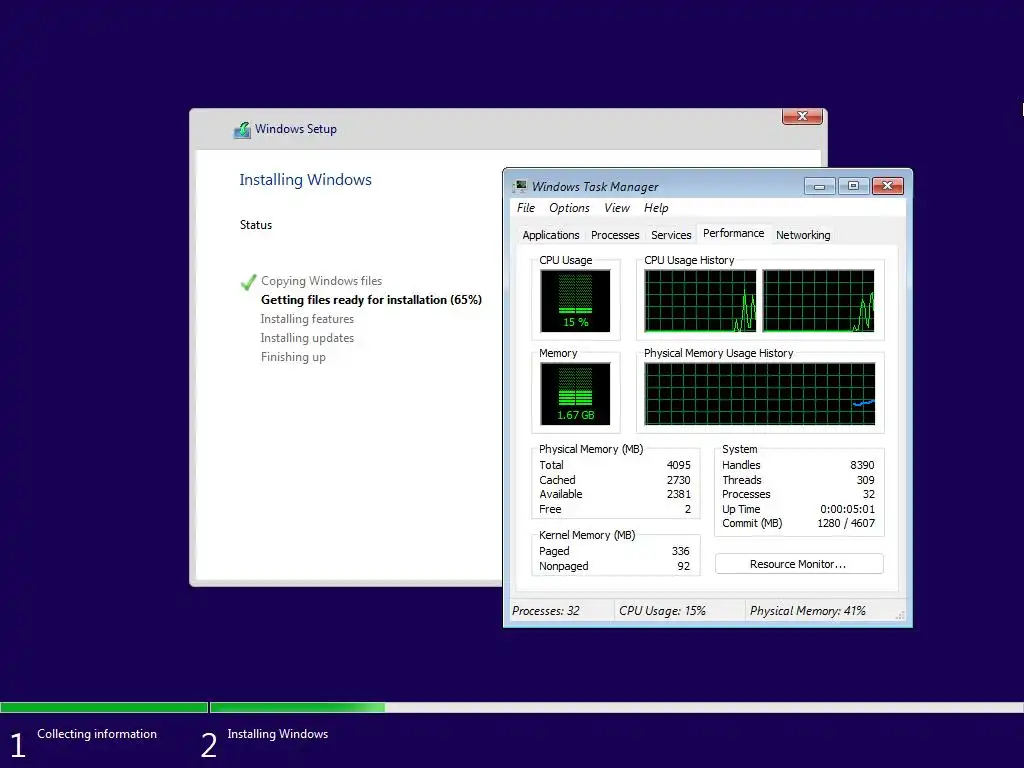Click the resize grip in Task Manager's corner
The height and width of the screenshot is (768, 1024).
(900, 615)
